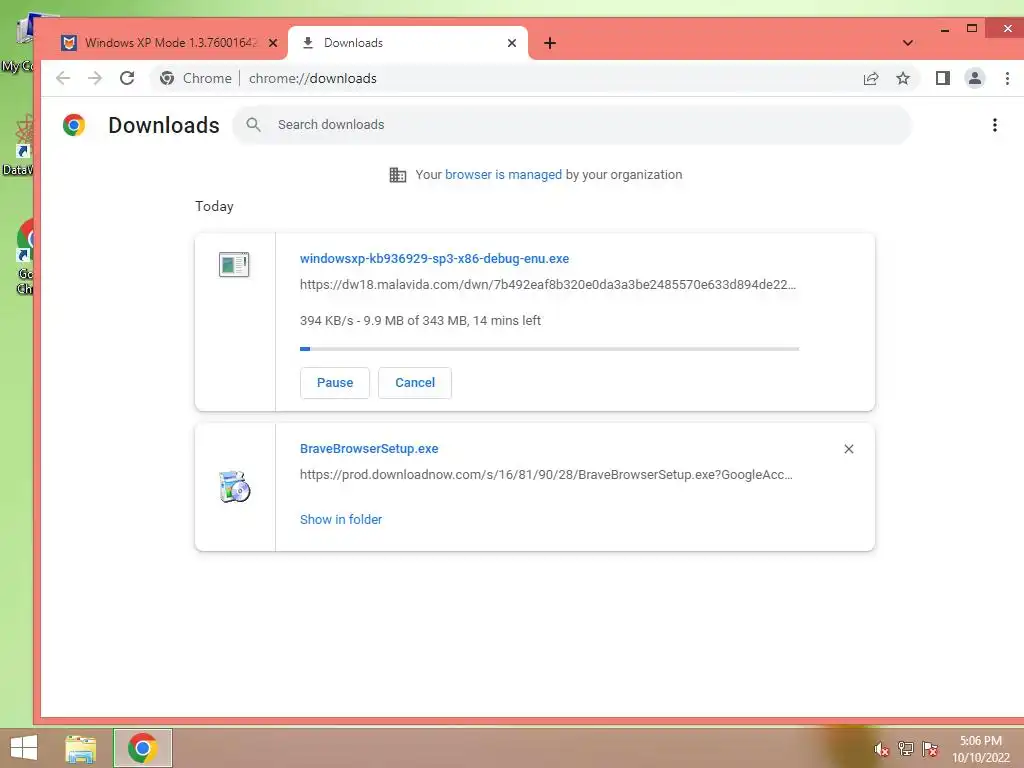Close the Downloads tab
Image resolution: width=1024 pixels, height=768 pixels.
[512, 43]
